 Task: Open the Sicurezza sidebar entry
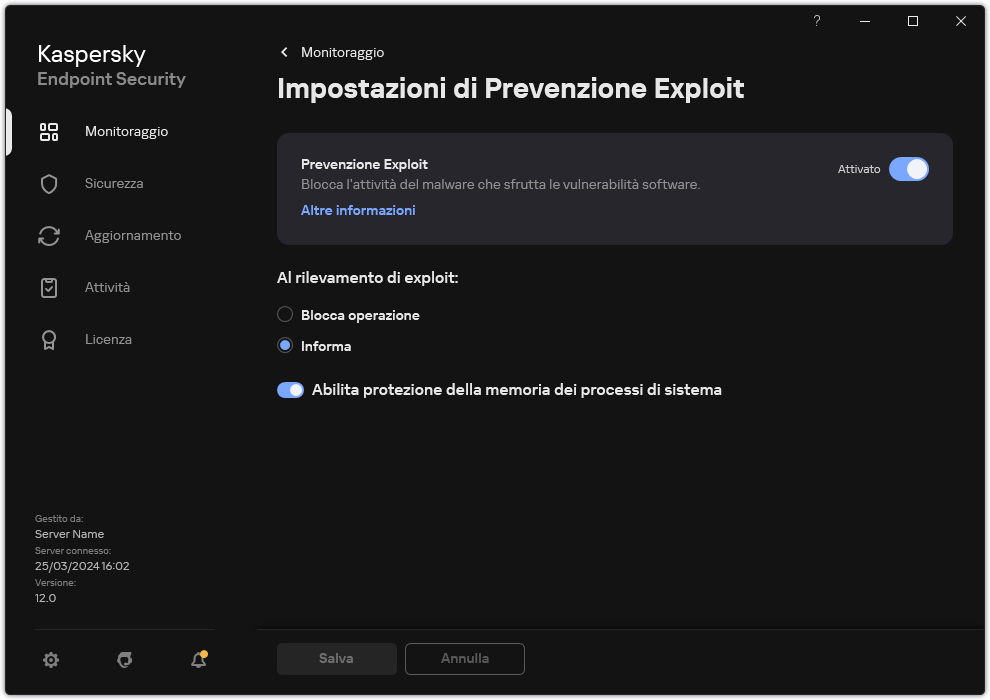pyautogui.click(x=113, y=183)
